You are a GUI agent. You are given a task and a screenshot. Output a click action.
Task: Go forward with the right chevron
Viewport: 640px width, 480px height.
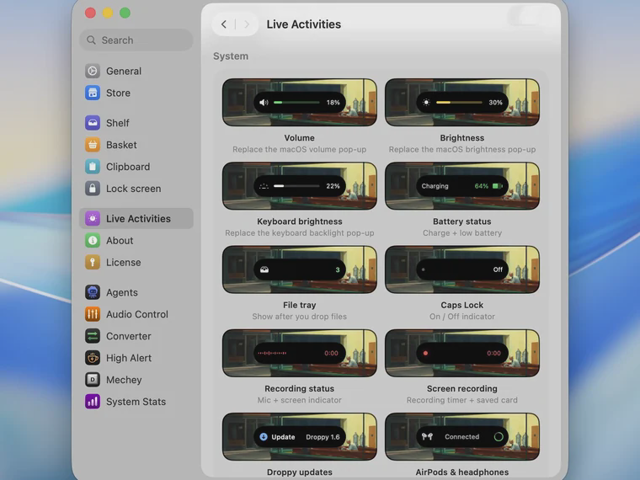click(x=247, y=24)
